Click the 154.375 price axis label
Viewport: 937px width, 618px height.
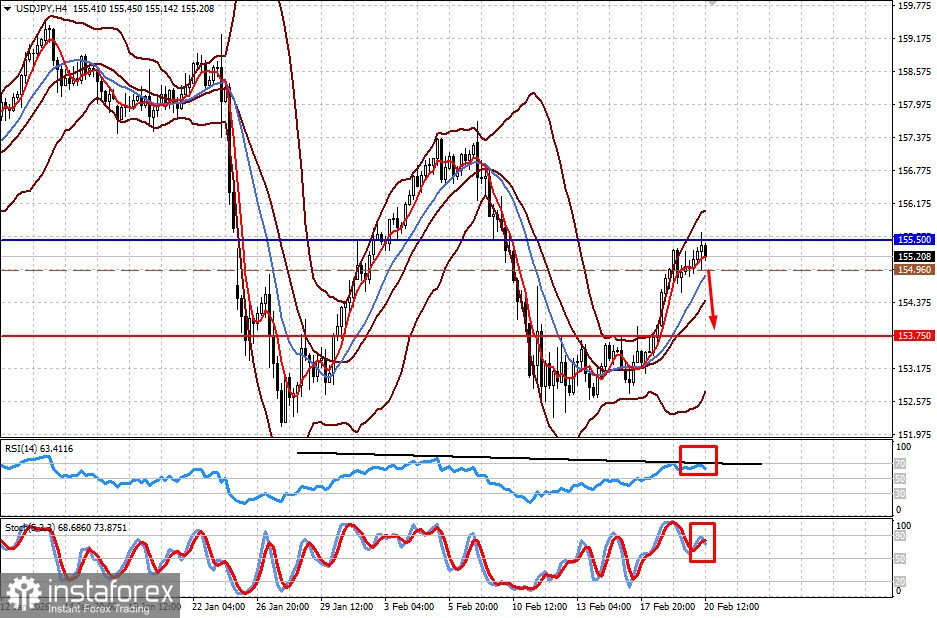915,303
